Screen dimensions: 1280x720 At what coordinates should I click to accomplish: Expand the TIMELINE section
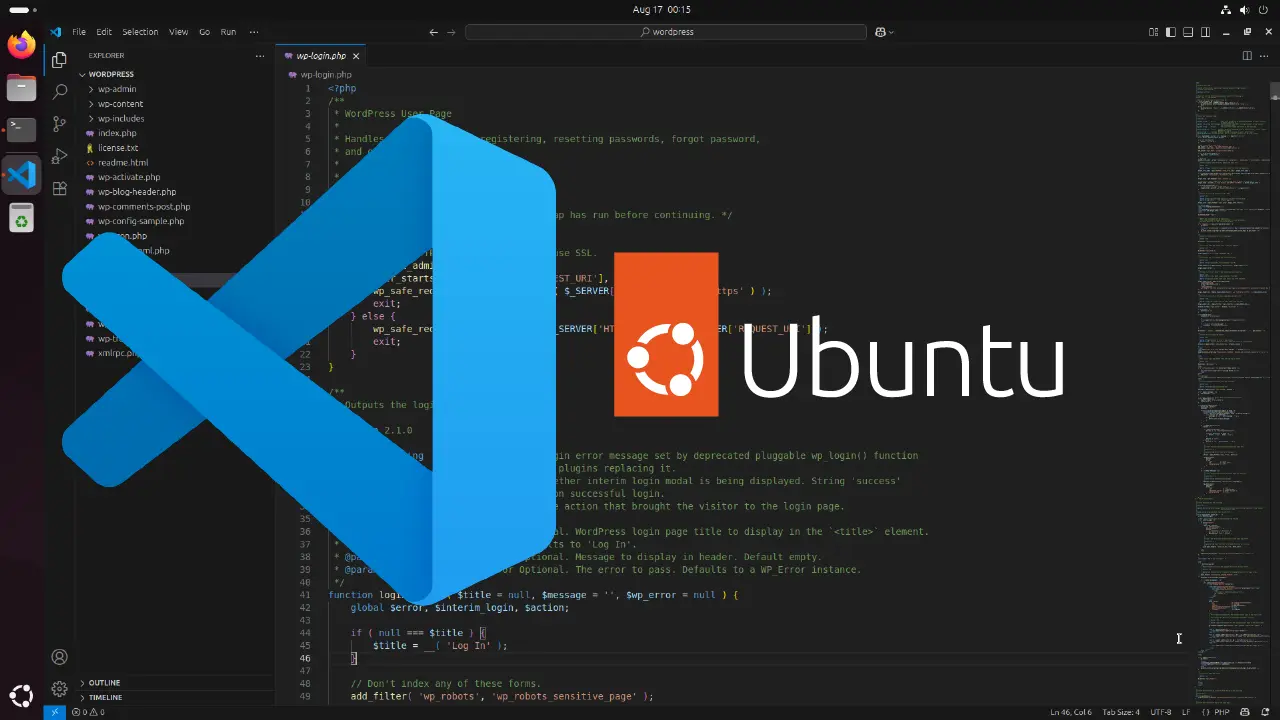point(105,697)
